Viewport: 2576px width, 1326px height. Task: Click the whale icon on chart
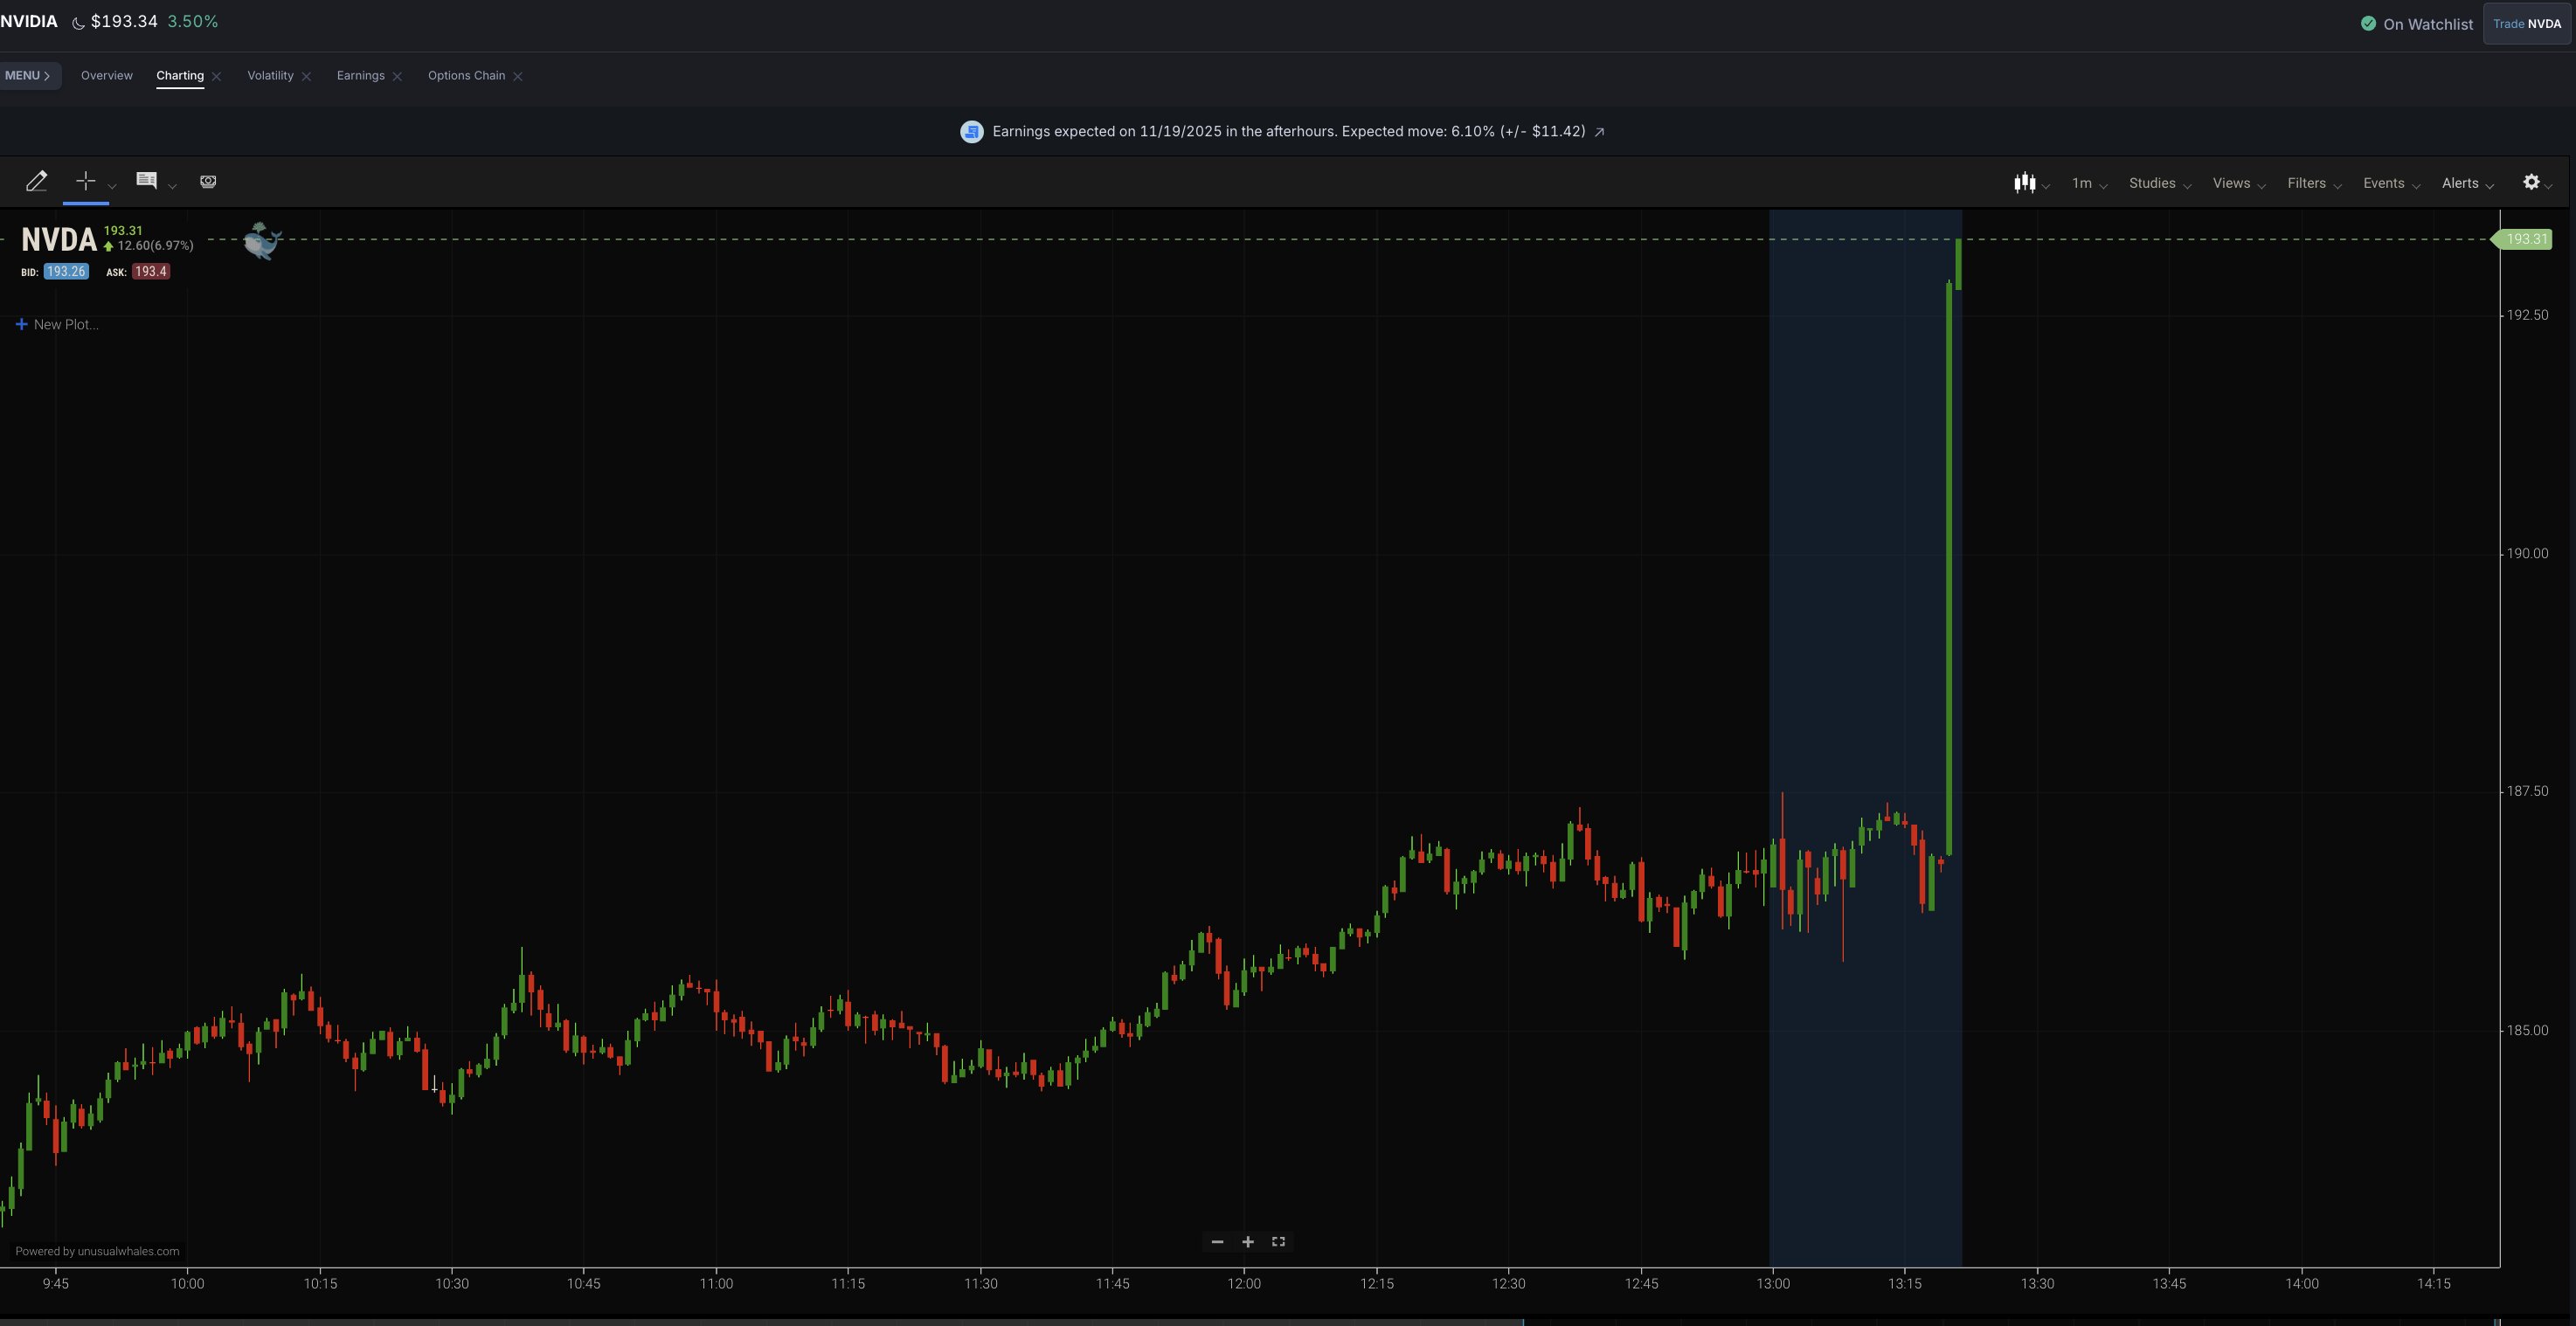pyautogui.click(x=262, y=241)
